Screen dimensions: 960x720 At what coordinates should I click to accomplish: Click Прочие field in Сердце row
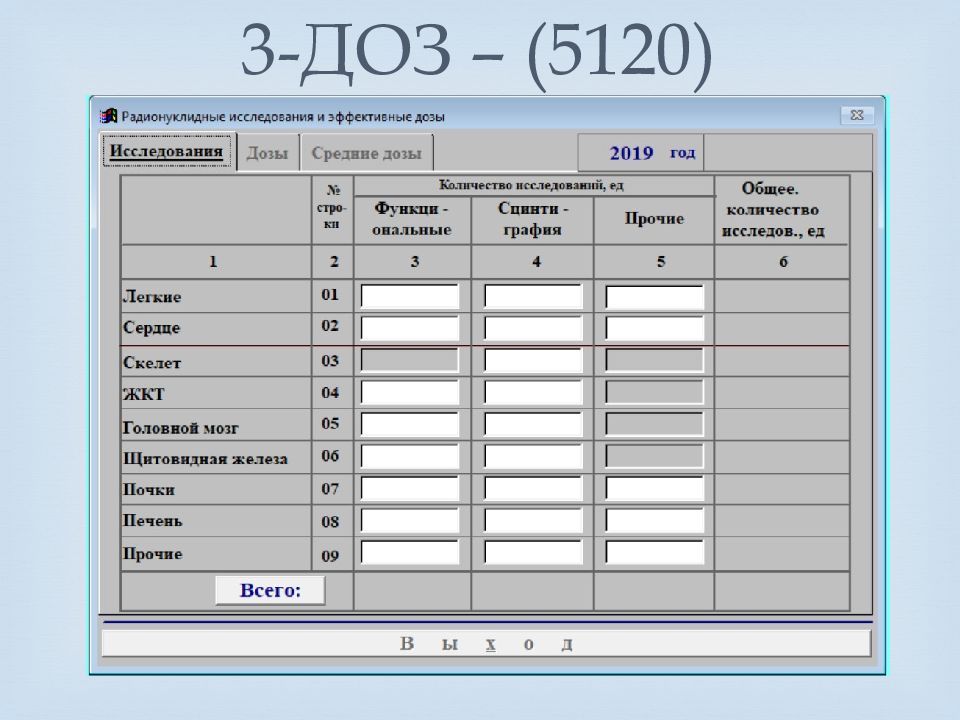[654, 328]
